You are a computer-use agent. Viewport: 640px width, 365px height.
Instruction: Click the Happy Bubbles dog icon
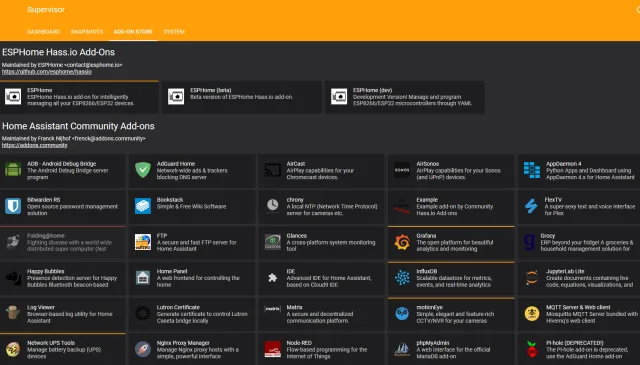click(13, 278)
